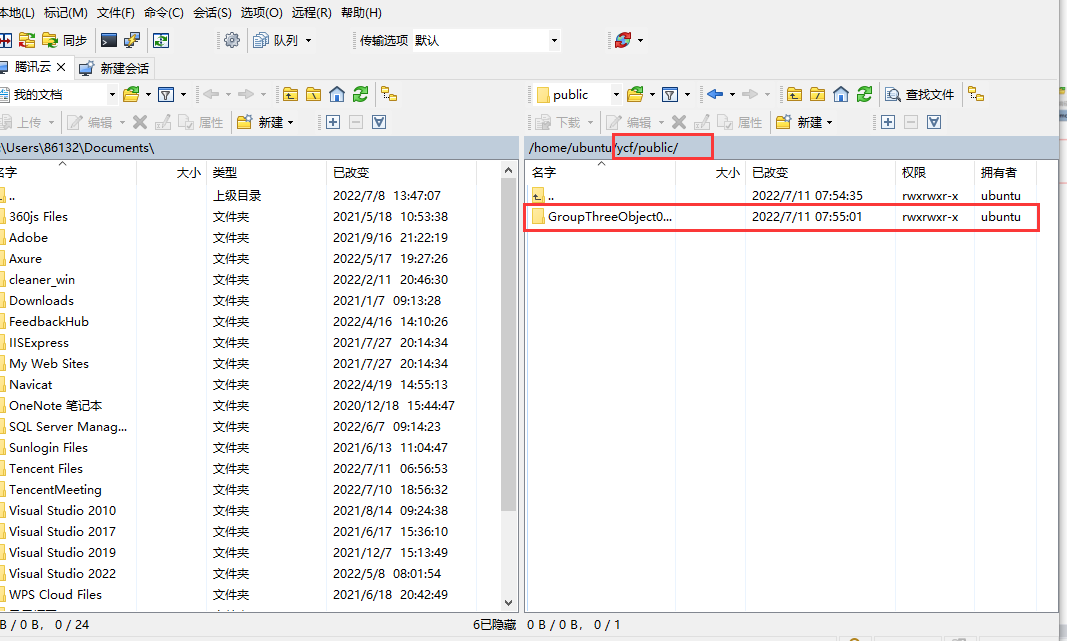
Task: Expand the 新建 (New) menu in remote pane
Action: point(808,121)
